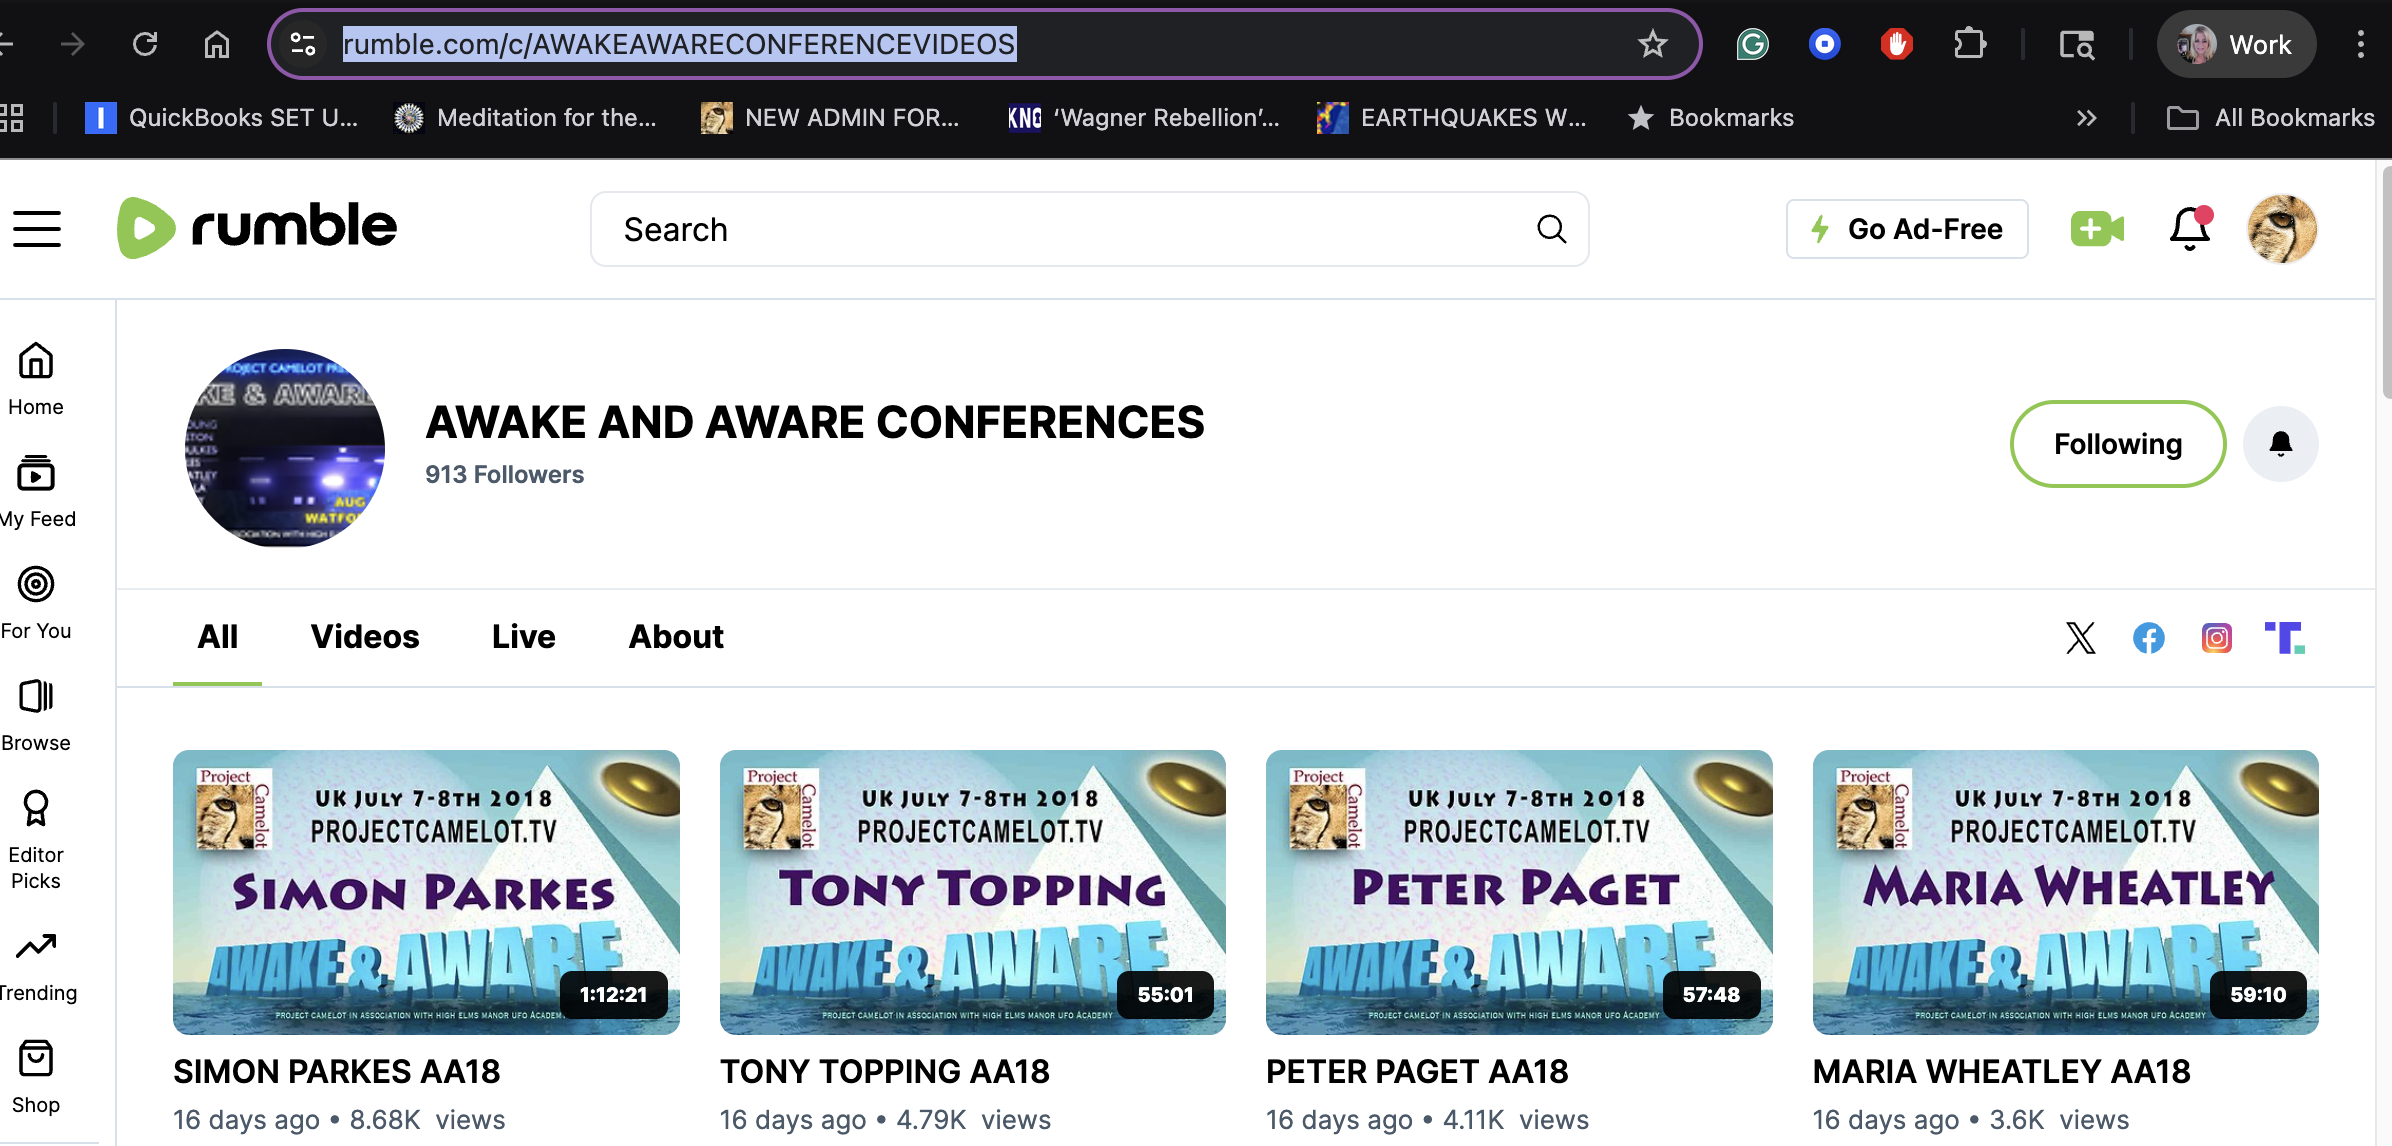Open the hamburger main menu
Viewport: 2392px width, 1146px height.
37,229
